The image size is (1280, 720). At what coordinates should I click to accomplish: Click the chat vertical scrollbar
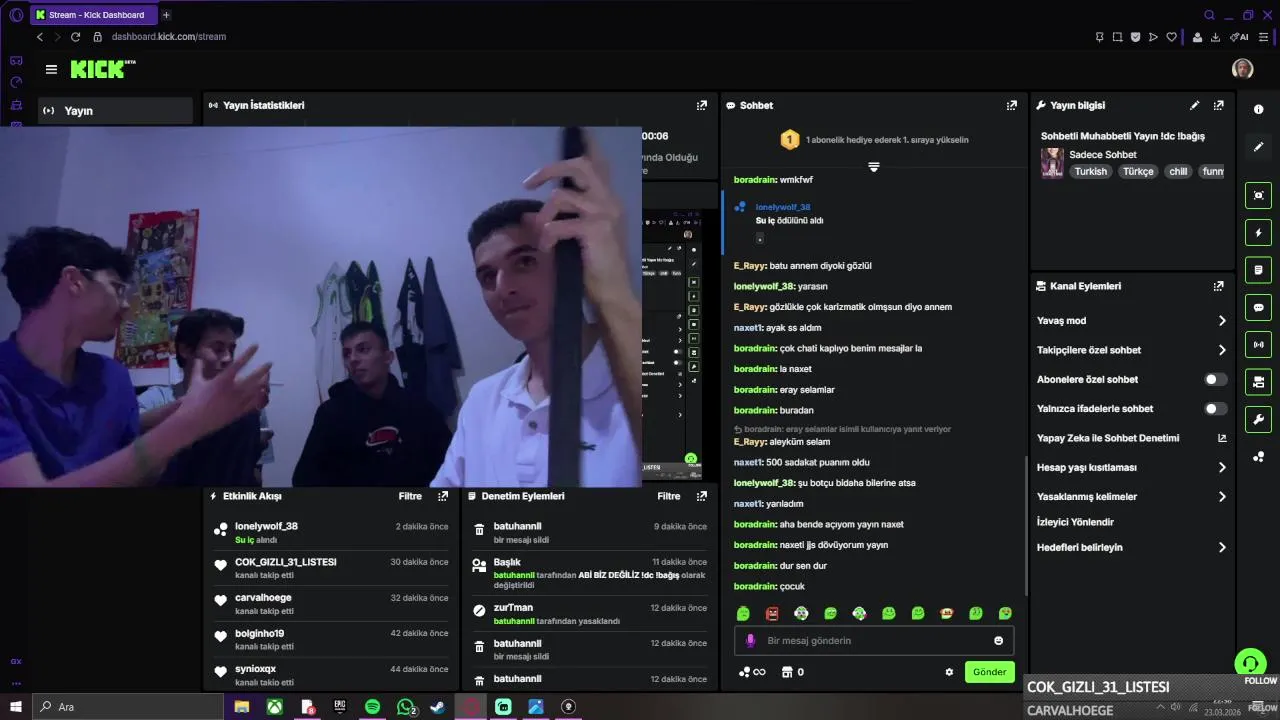click(x=1026, y=525)
